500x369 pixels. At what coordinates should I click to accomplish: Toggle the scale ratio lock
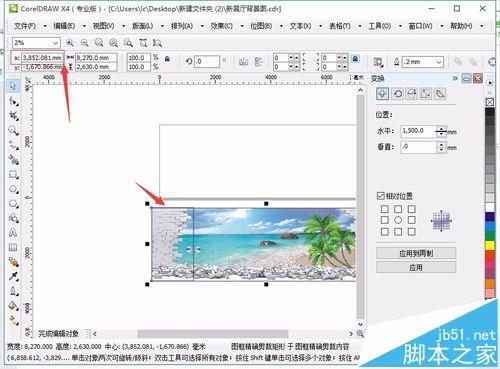click(x=167, y=59)
